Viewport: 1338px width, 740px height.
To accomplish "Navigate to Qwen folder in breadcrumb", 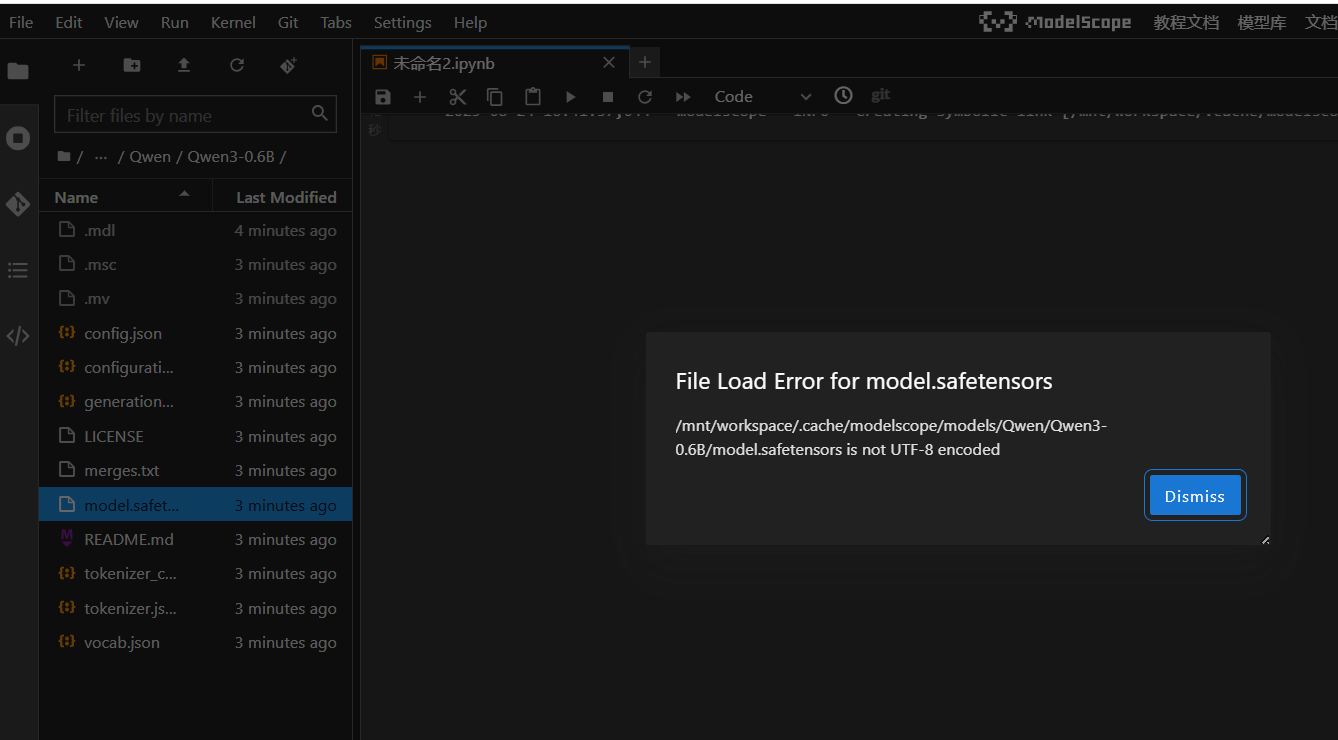I will point(150,157).
